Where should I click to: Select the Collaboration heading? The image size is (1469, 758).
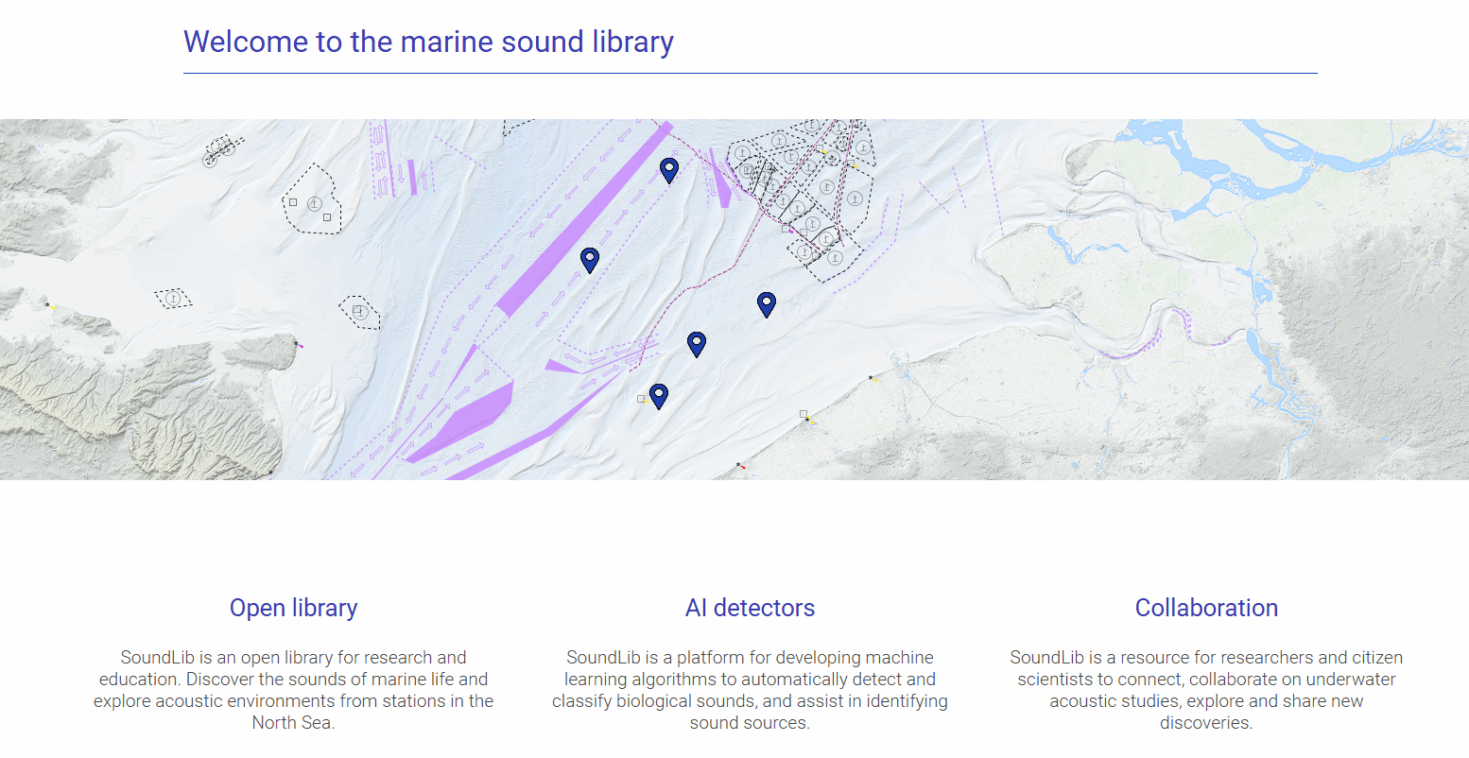1206,607
